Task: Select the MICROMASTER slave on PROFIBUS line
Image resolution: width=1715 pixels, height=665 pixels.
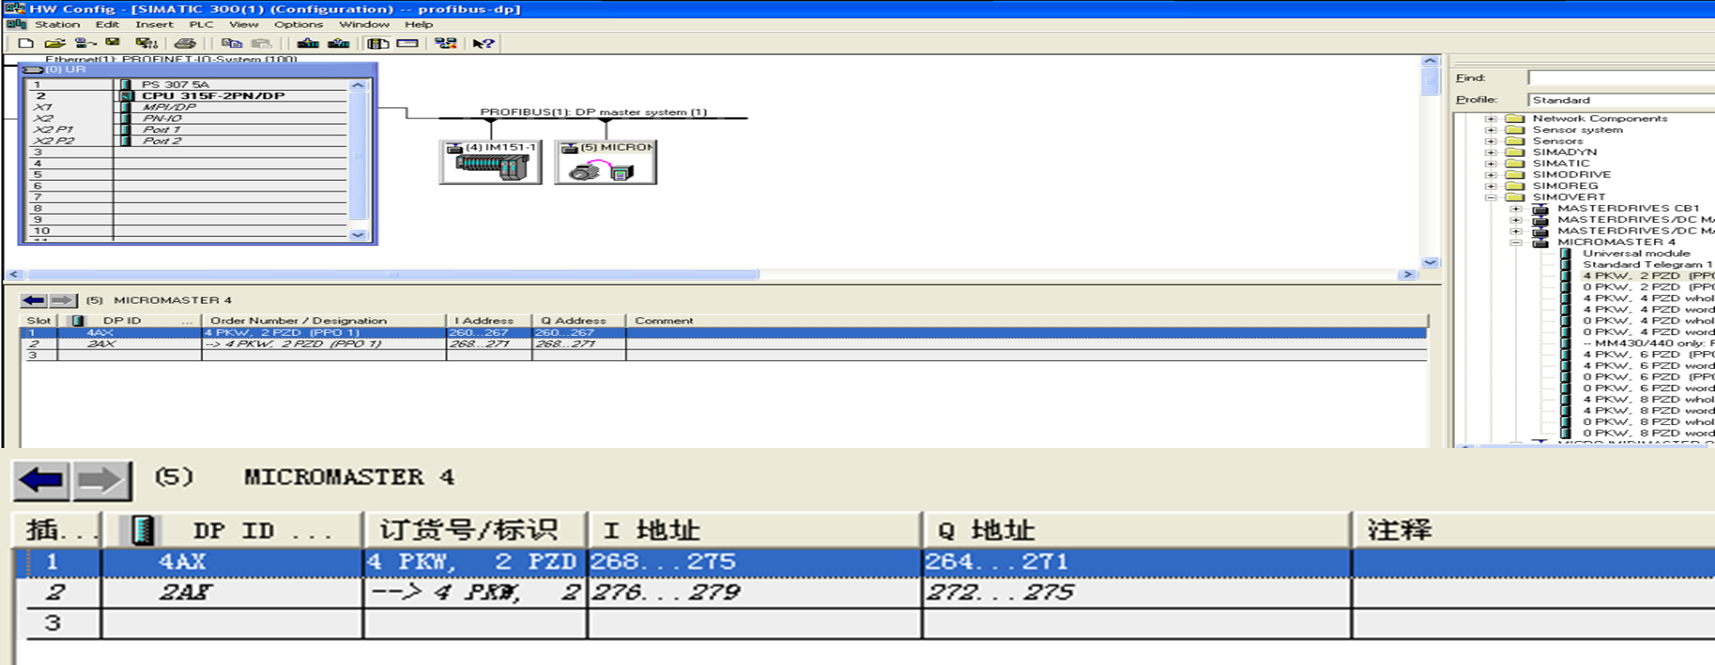Action: click(606, 162)
